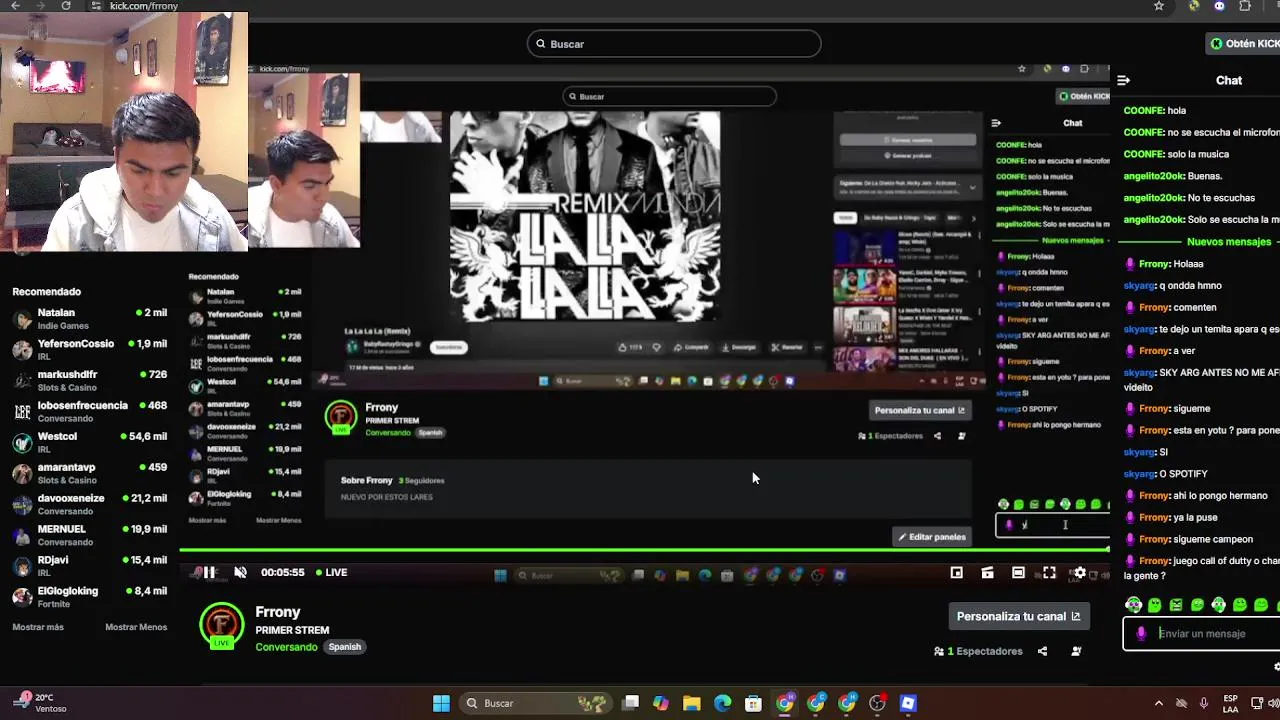Click browser back arrow
Image resolution: width=1280 pixels, height=720 pixels.
[x=15, y=6]
